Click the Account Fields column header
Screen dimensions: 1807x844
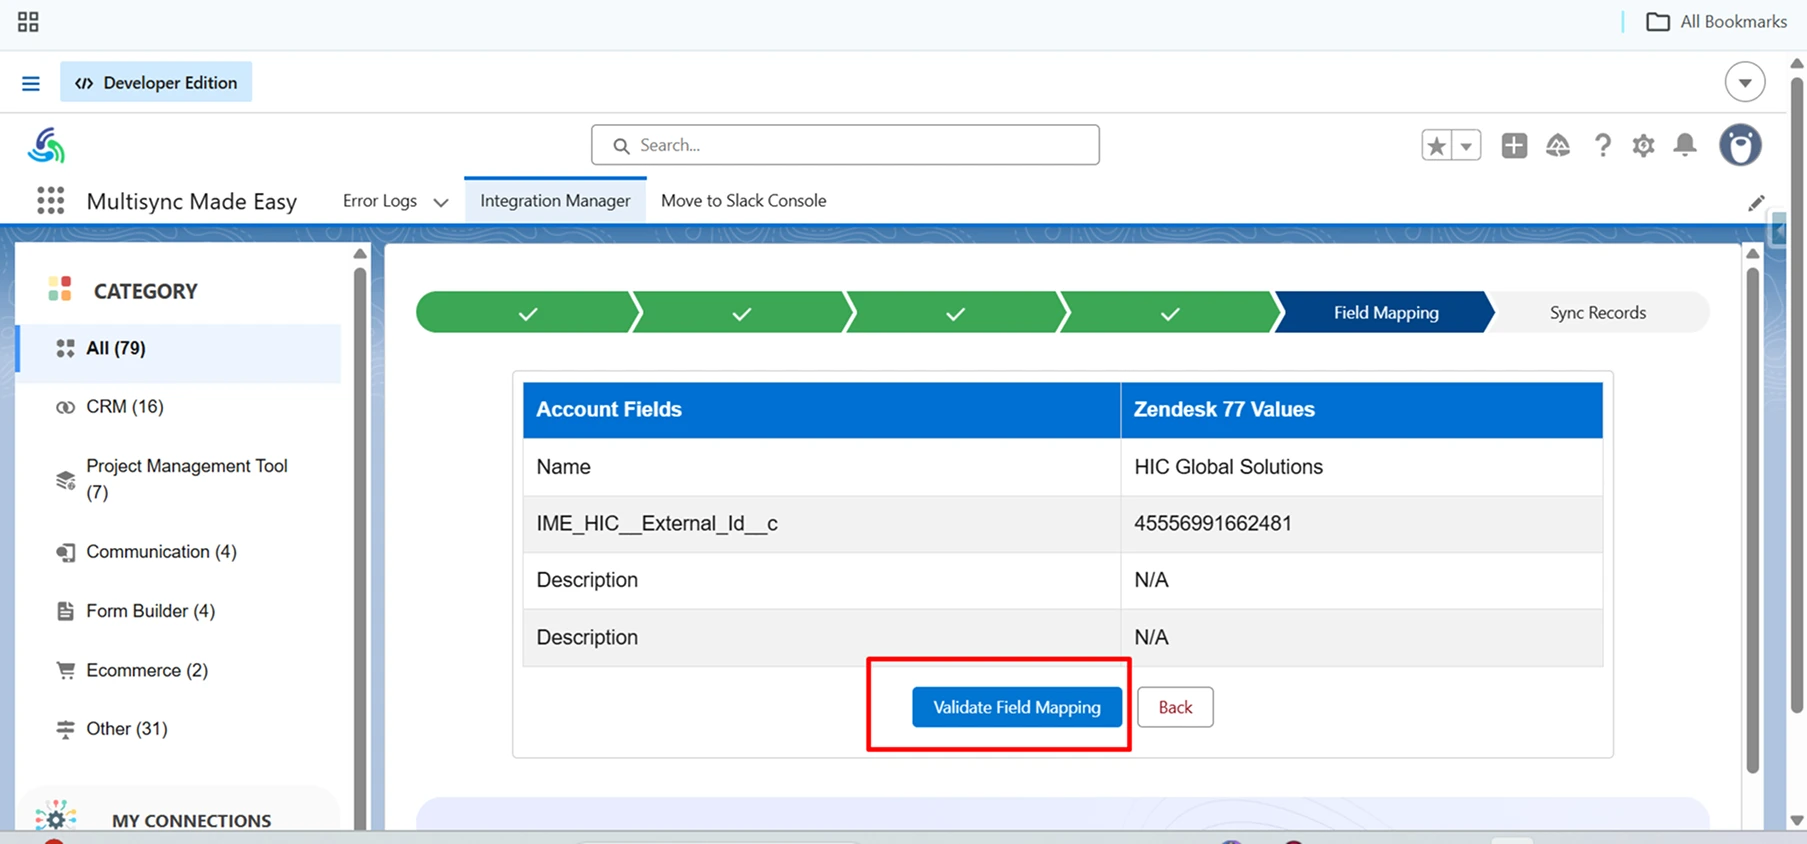pos(821,410)
